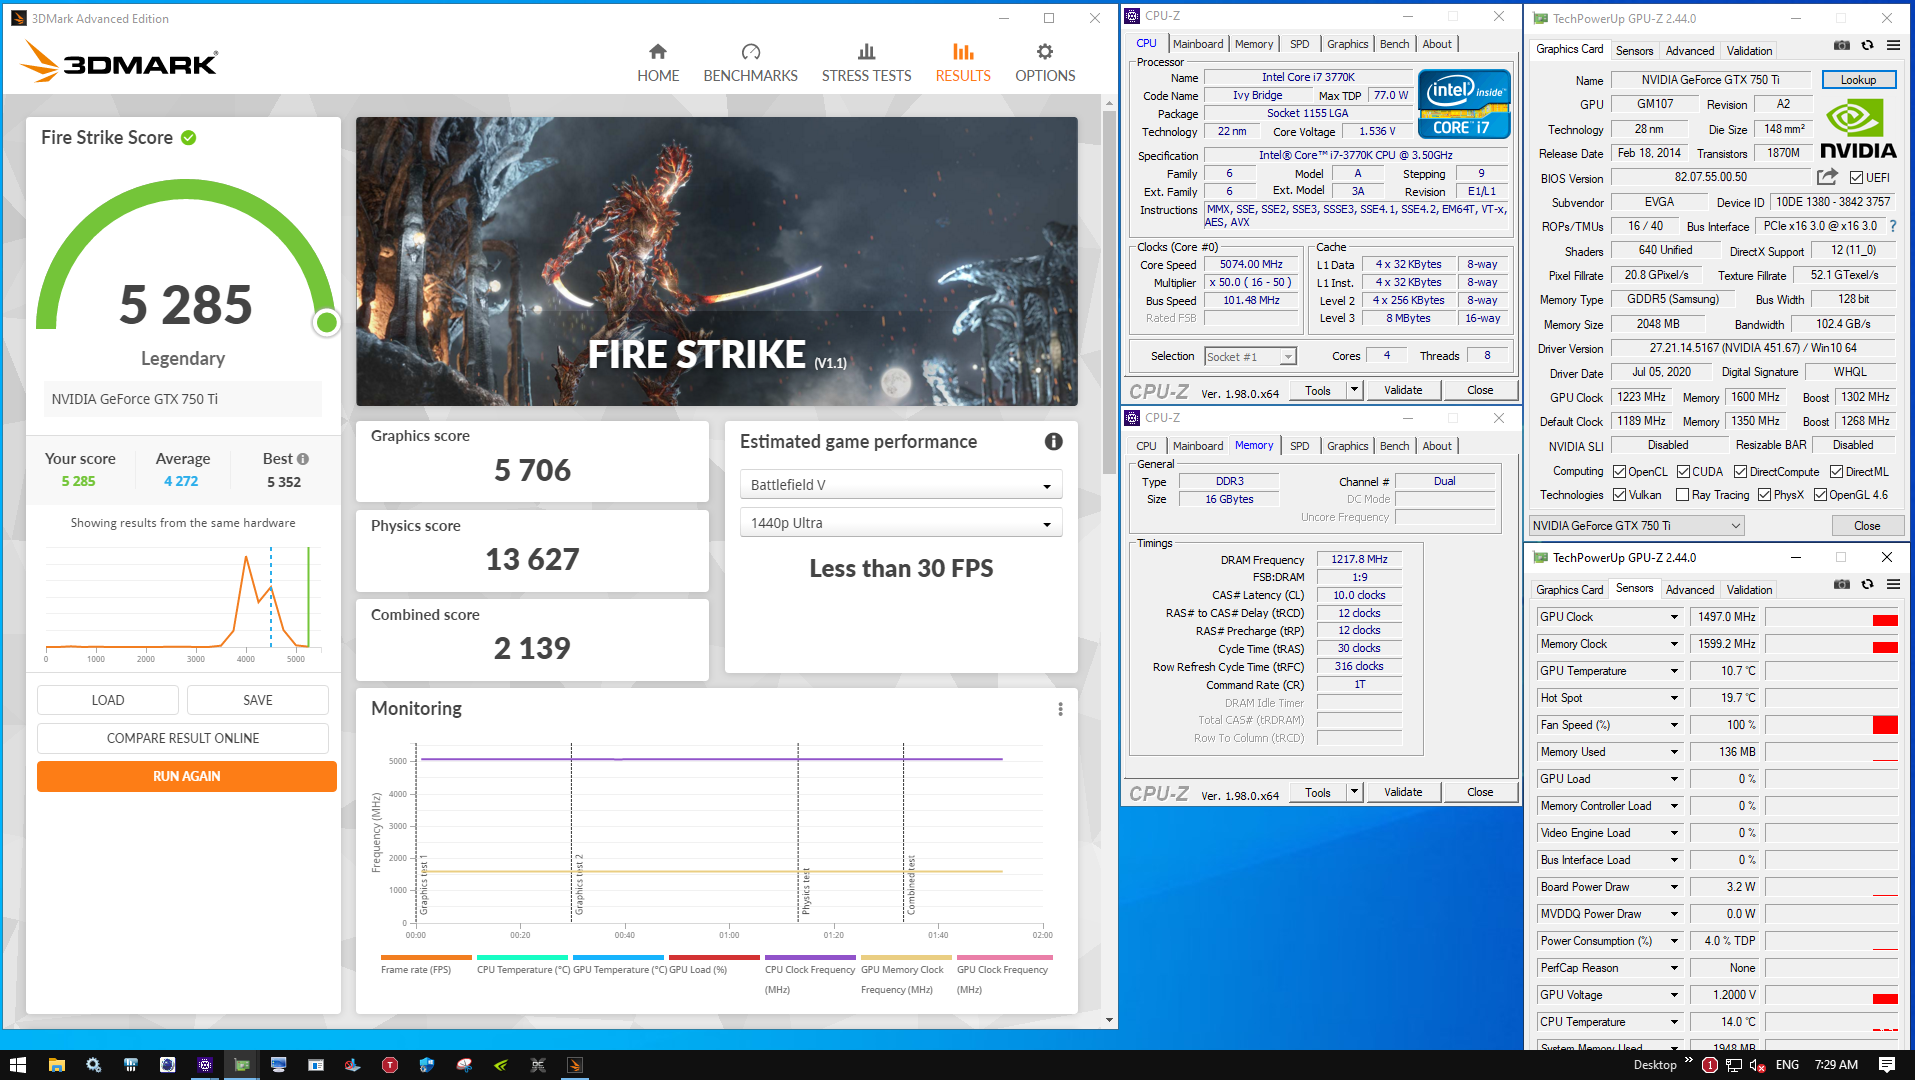Refresh the GPU-Z Sensors window

tap(1867, 584)
